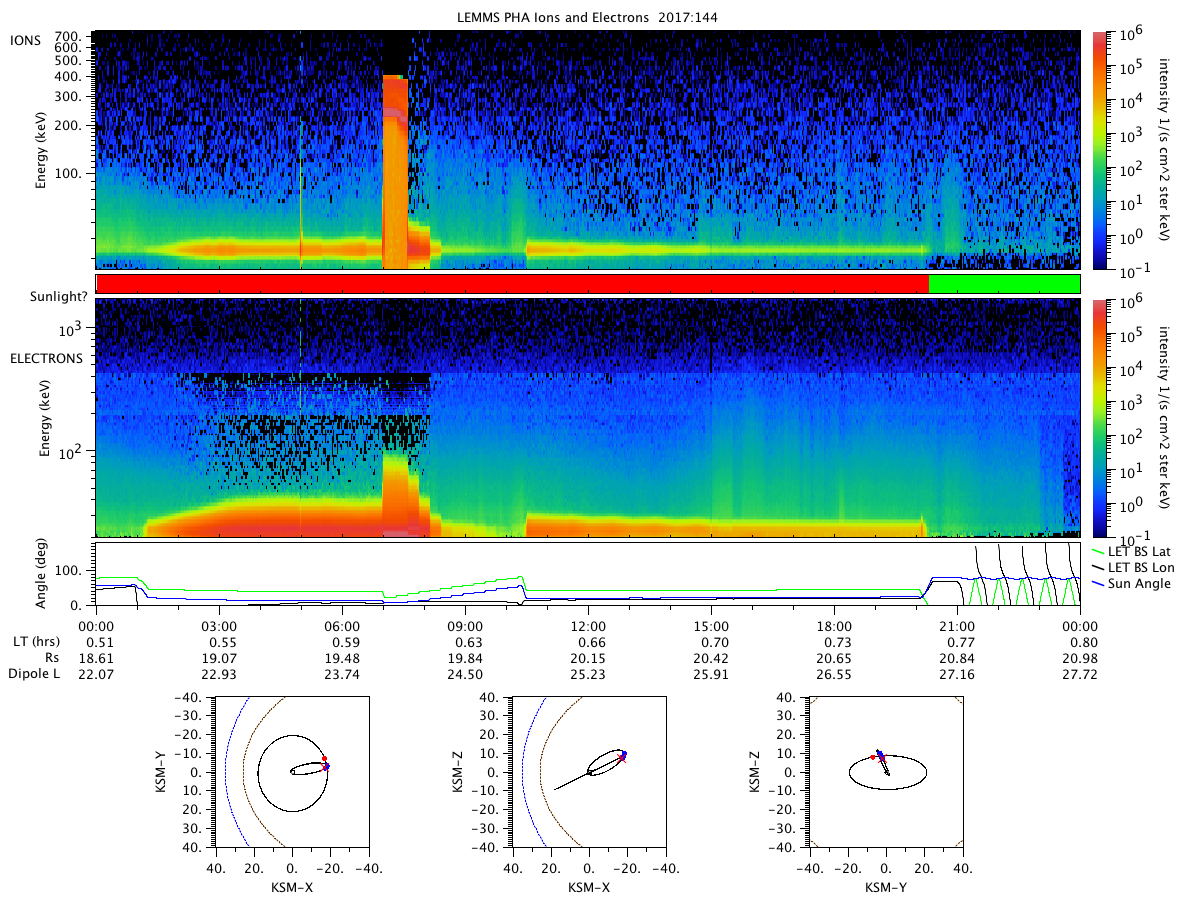Select the LET BS Lat legend entry
Viewport: 1200px width, 900px height.
pyautogui.click(x=1135, y=551)
